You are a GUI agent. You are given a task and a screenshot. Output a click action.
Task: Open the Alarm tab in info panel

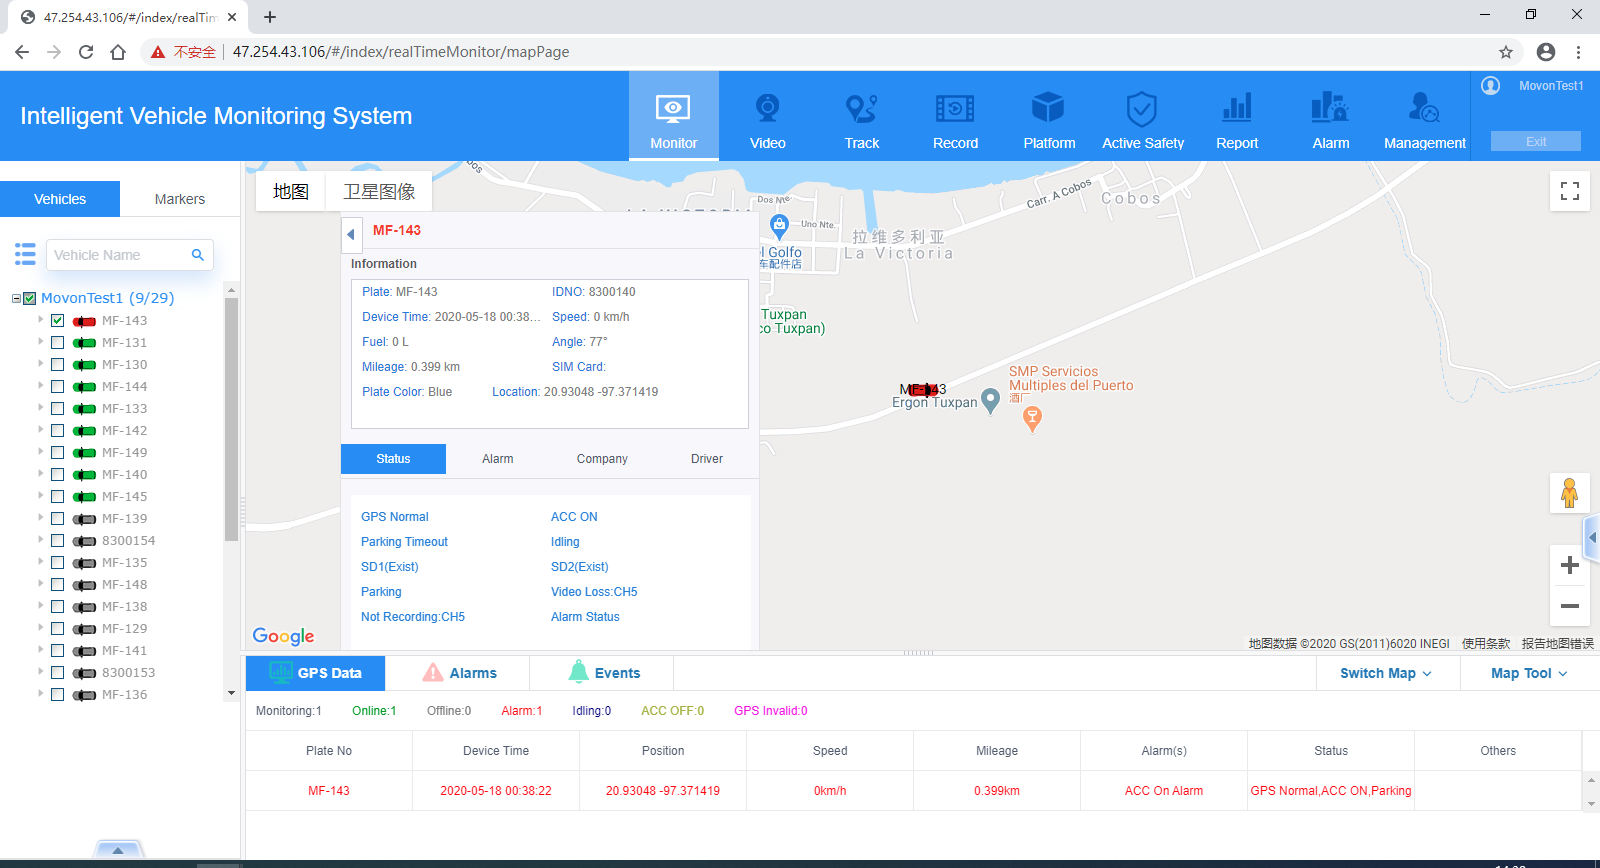497,459
